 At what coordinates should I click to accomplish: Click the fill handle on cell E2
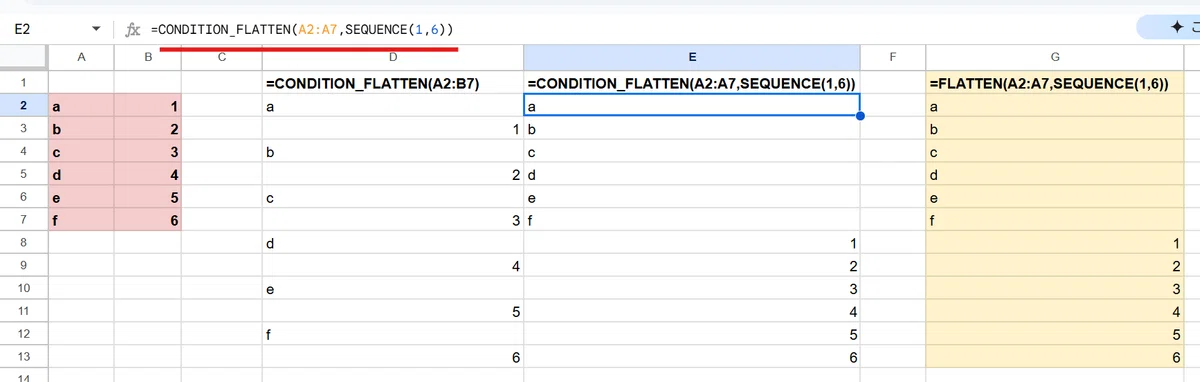pos(860,117)
